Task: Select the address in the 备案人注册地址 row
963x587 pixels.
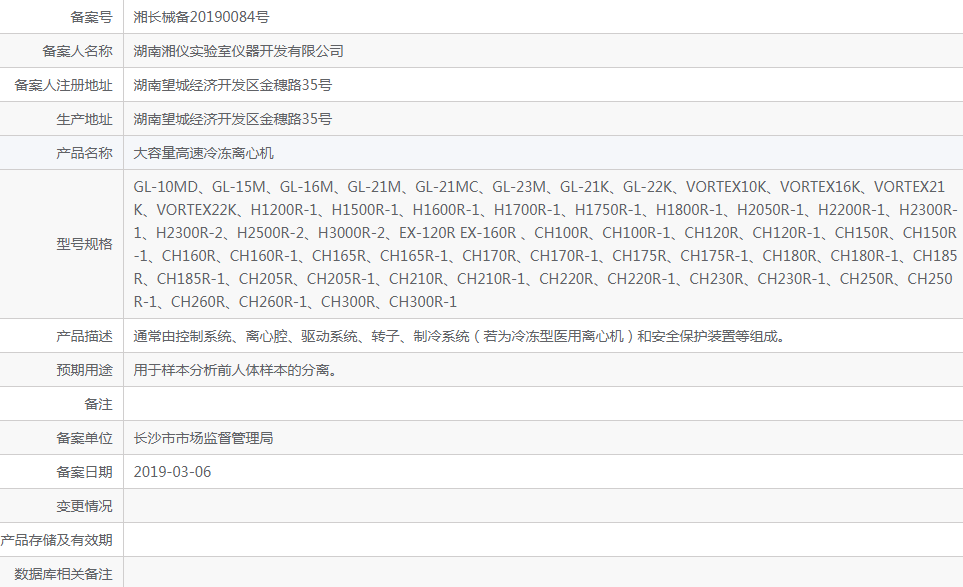Action: click(x=232, y=85)
